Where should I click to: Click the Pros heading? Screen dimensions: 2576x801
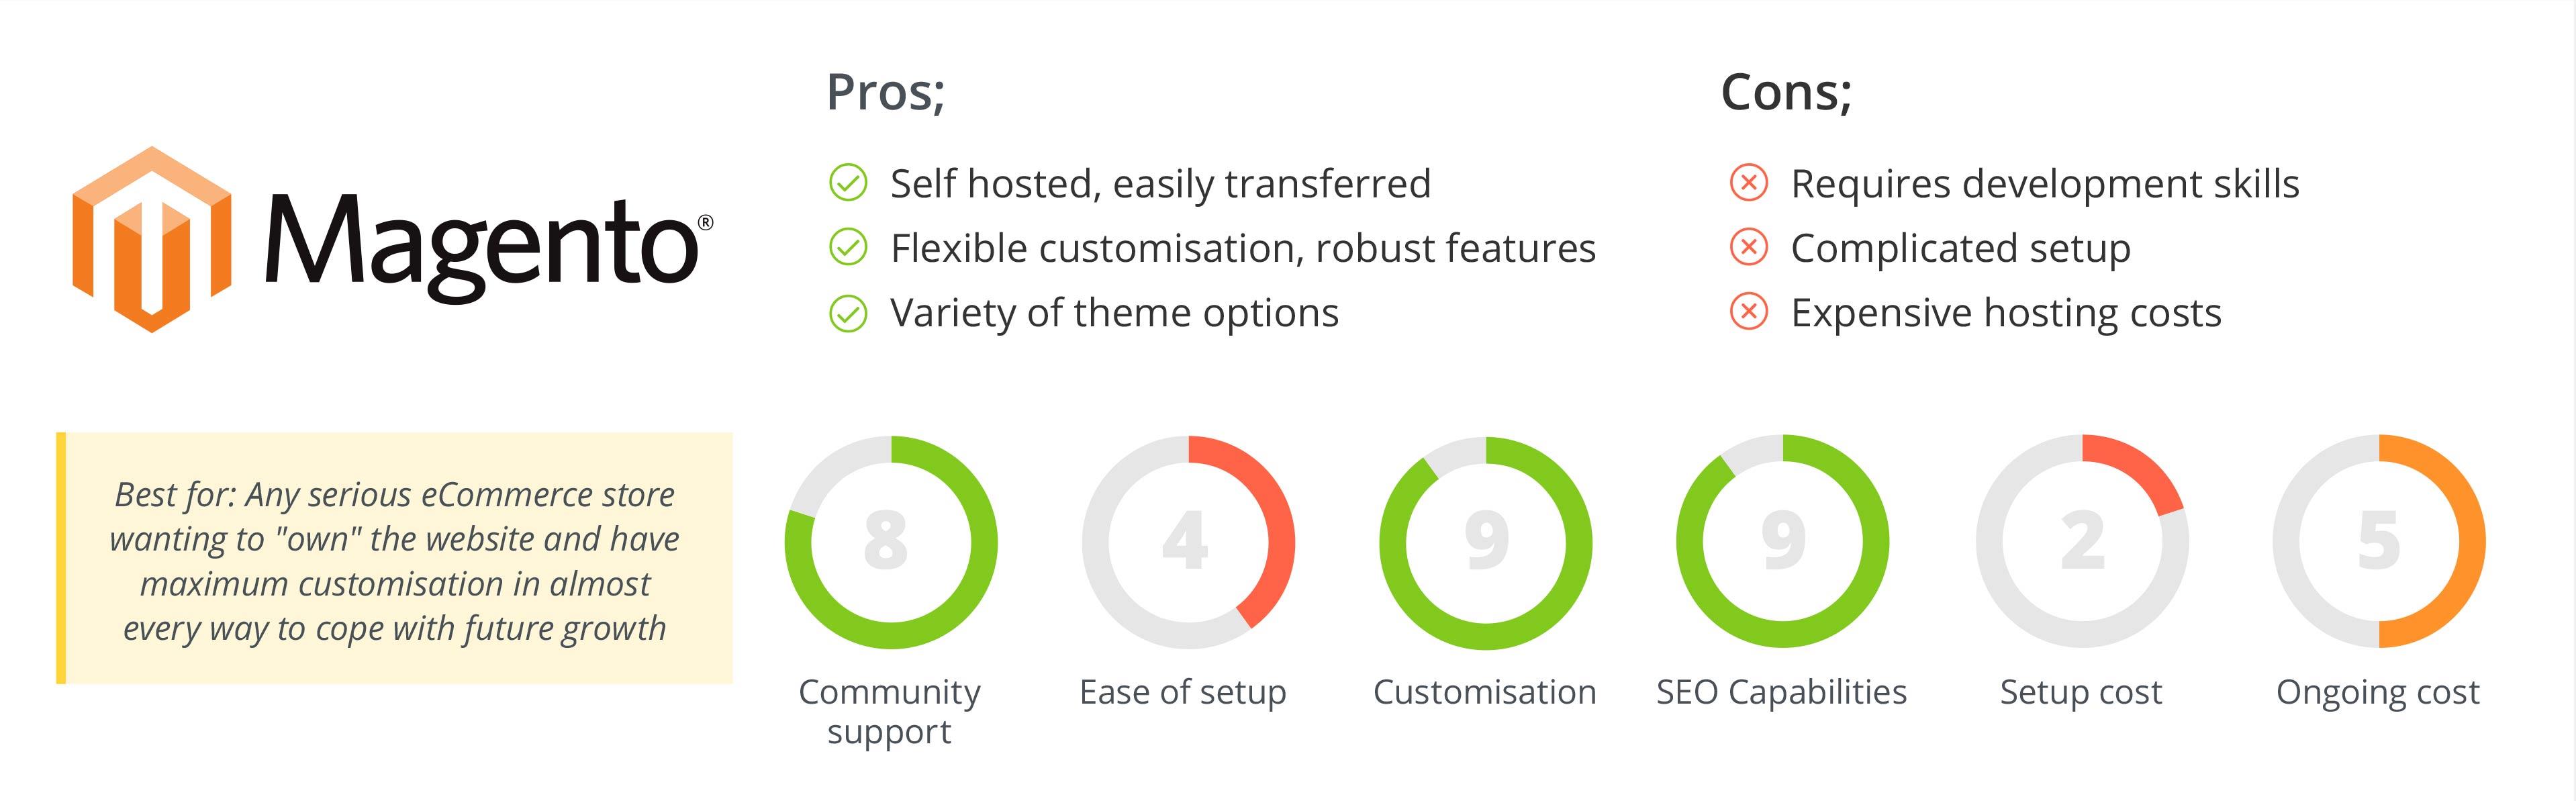point(885,92)
